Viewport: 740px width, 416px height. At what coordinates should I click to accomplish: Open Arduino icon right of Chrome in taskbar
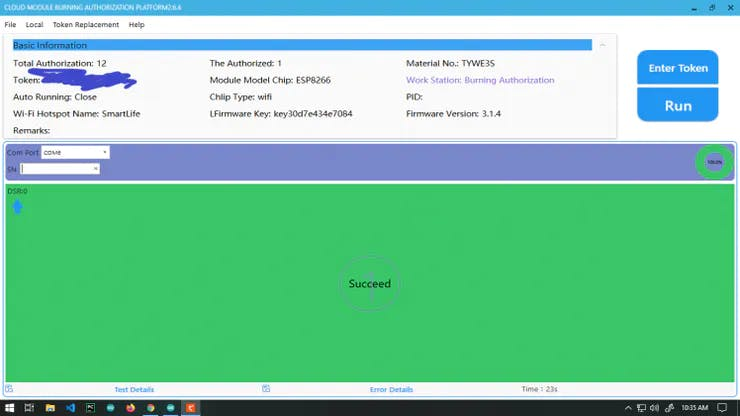(170, 408)
